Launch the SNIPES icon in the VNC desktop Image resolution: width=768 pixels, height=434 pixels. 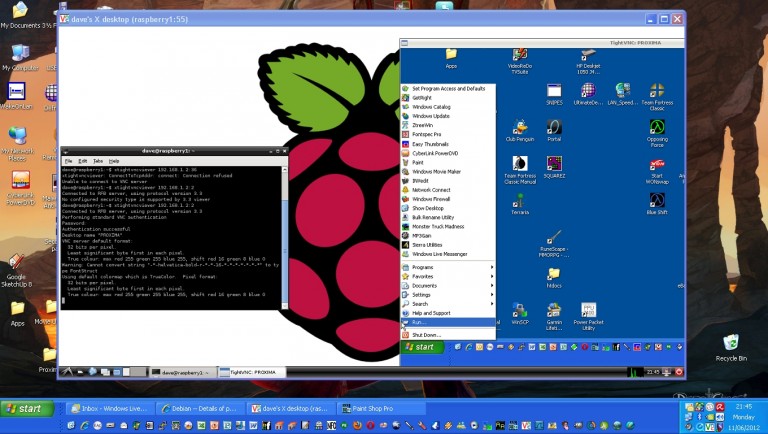(x=554, y=94)
